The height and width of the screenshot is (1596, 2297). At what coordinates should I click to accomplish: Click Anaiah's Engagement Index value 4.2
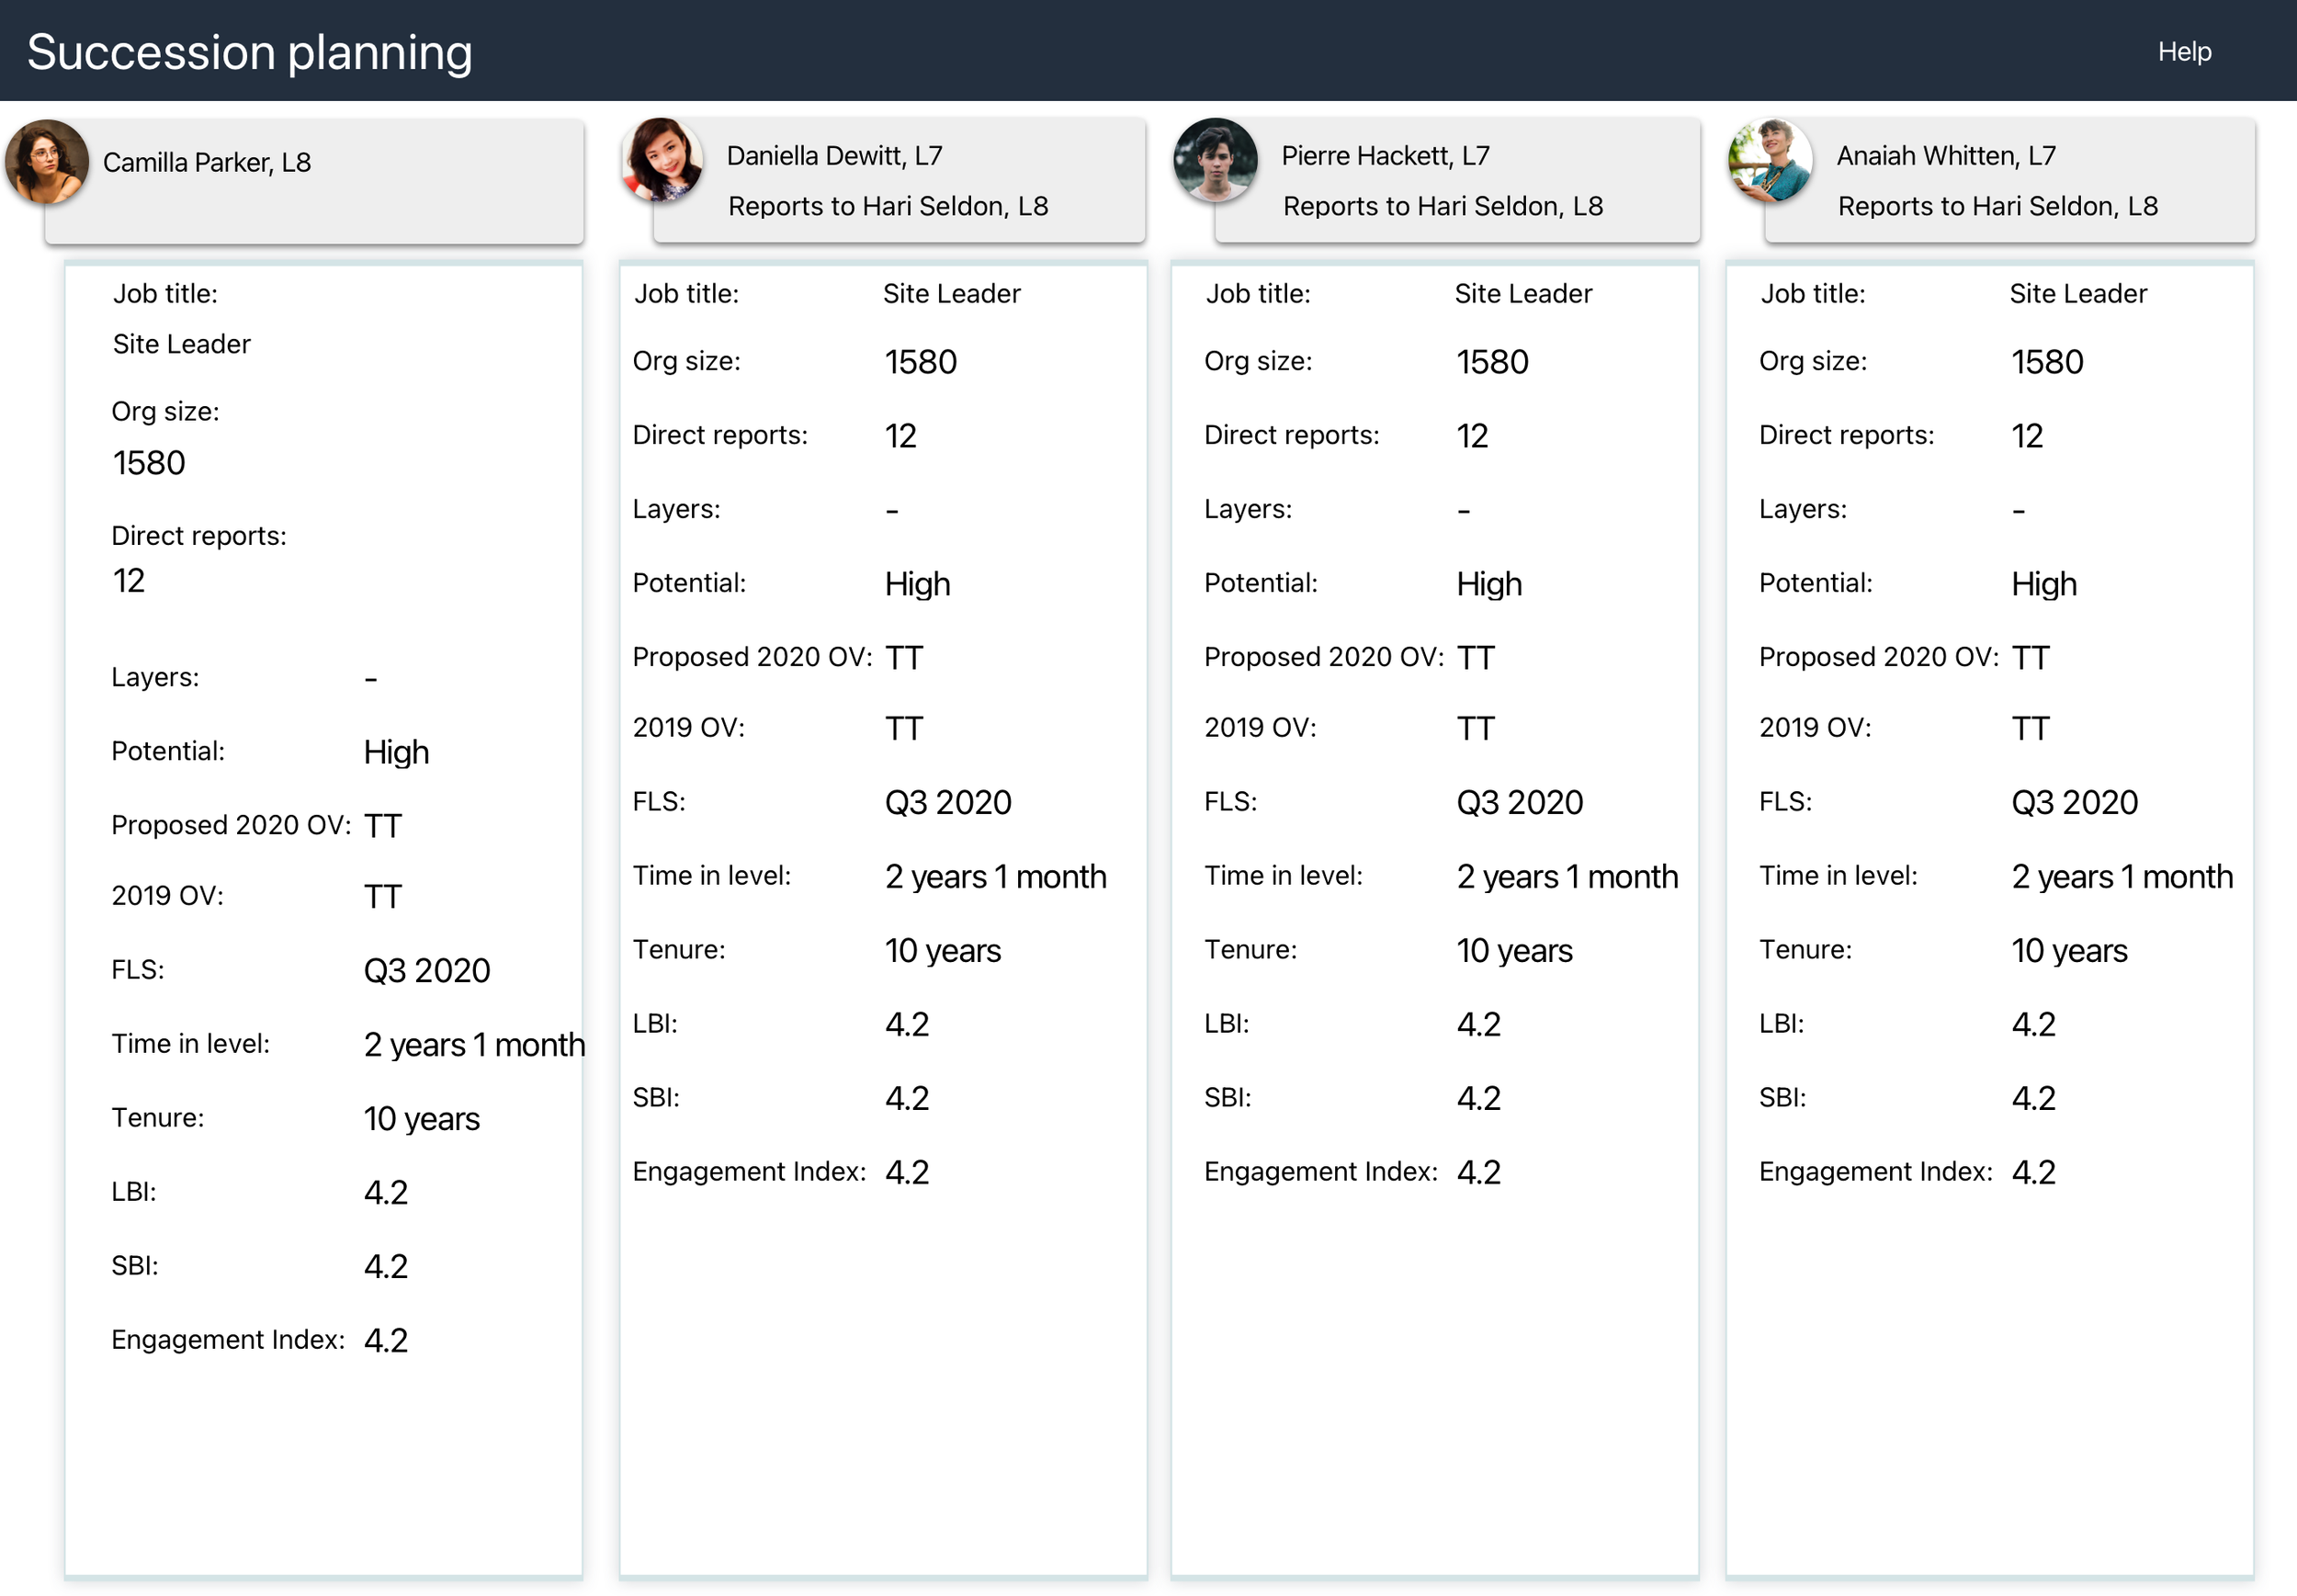2033,1172
